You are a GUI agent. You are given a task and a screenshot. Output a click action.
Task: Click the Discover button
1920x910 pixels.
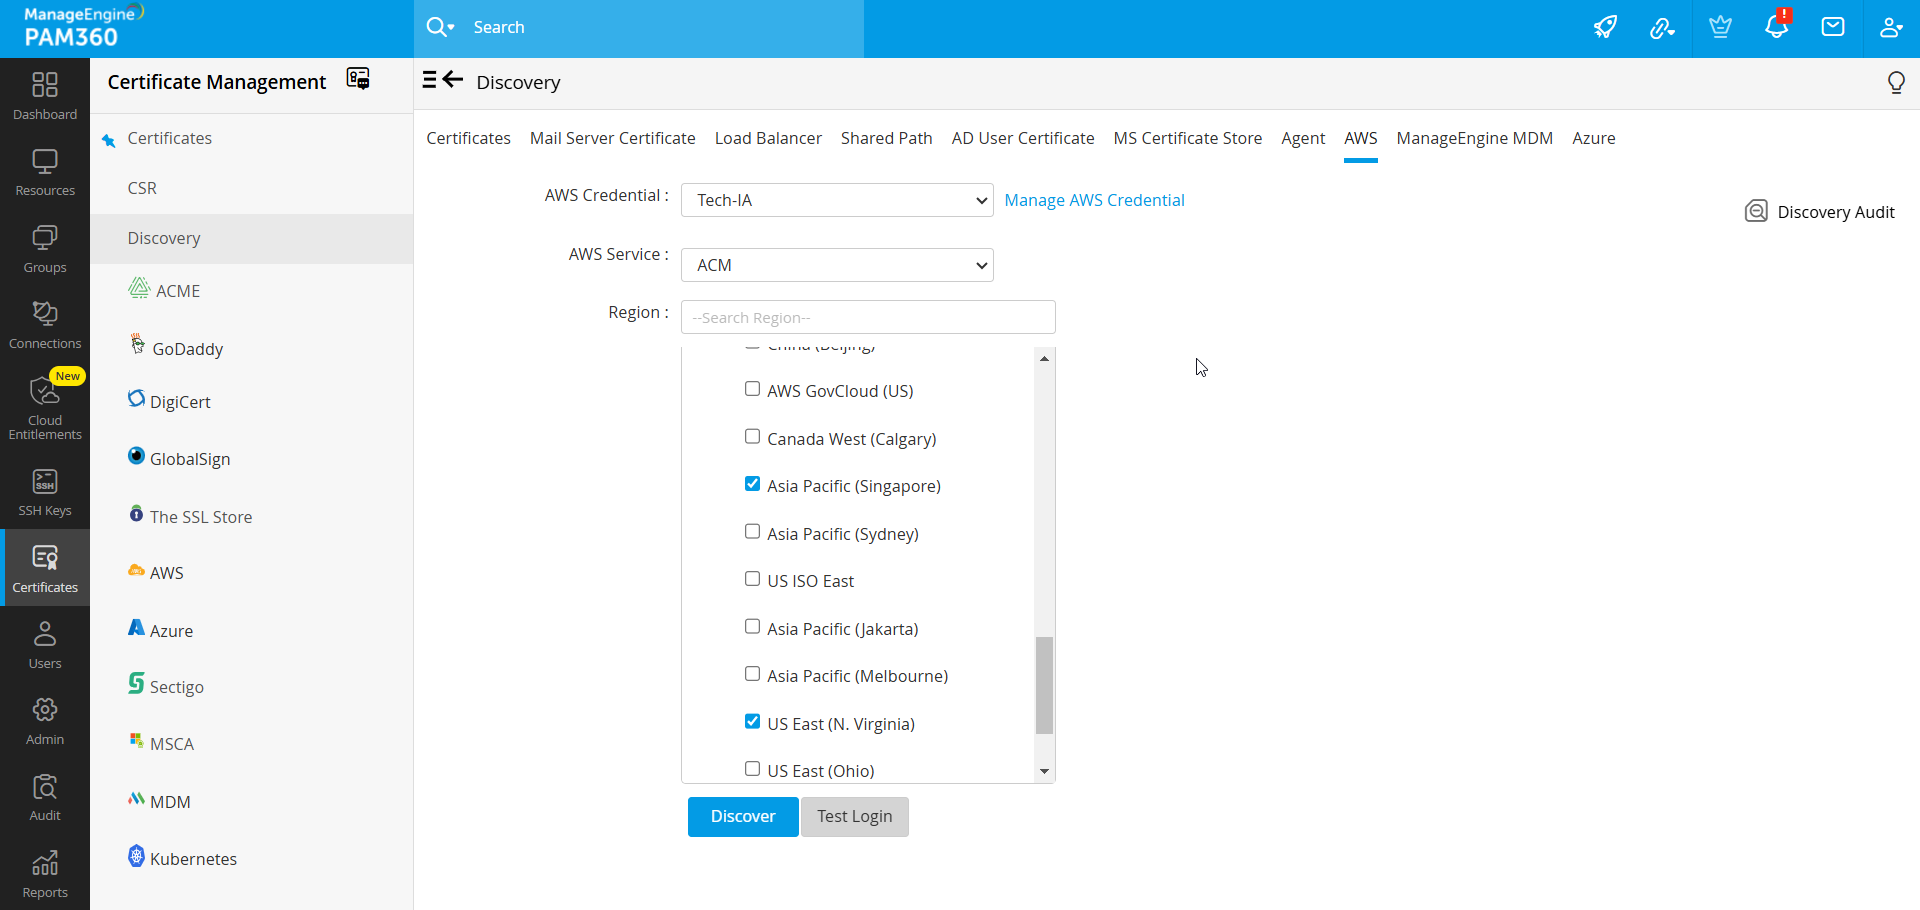(x=742, y=817)
